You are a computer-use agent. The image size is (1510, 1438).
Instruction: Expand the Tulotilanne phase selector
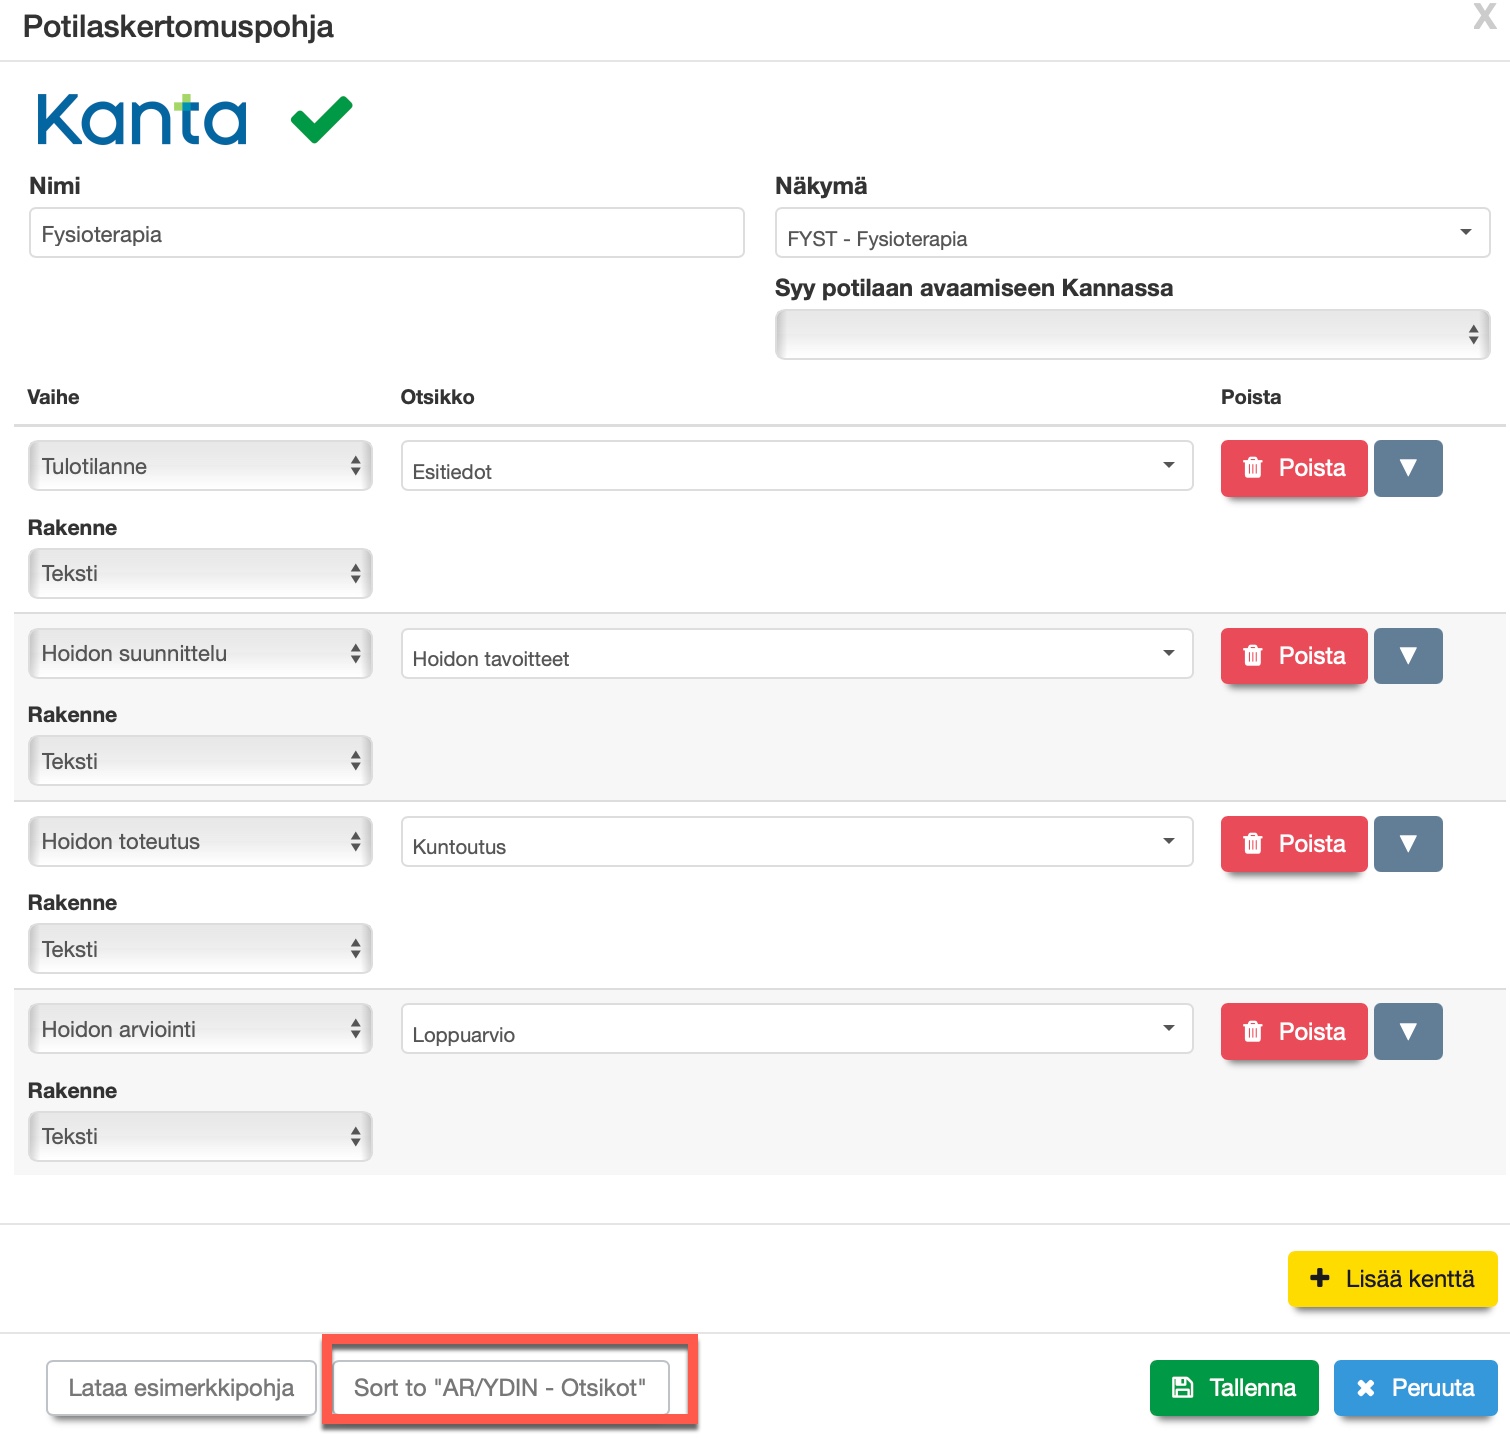[200, 466]
